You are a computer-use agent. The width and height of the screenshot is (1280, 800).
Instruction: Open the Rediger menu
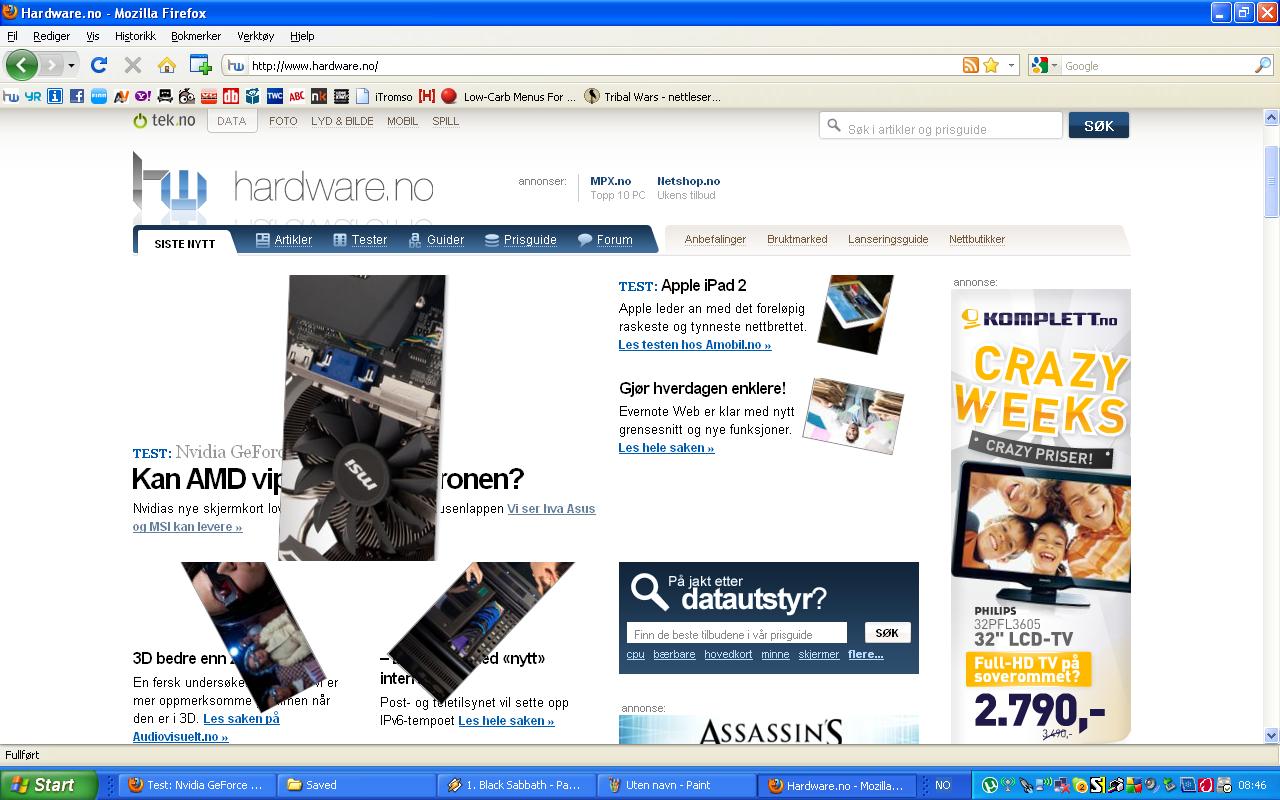pos(51,36)
